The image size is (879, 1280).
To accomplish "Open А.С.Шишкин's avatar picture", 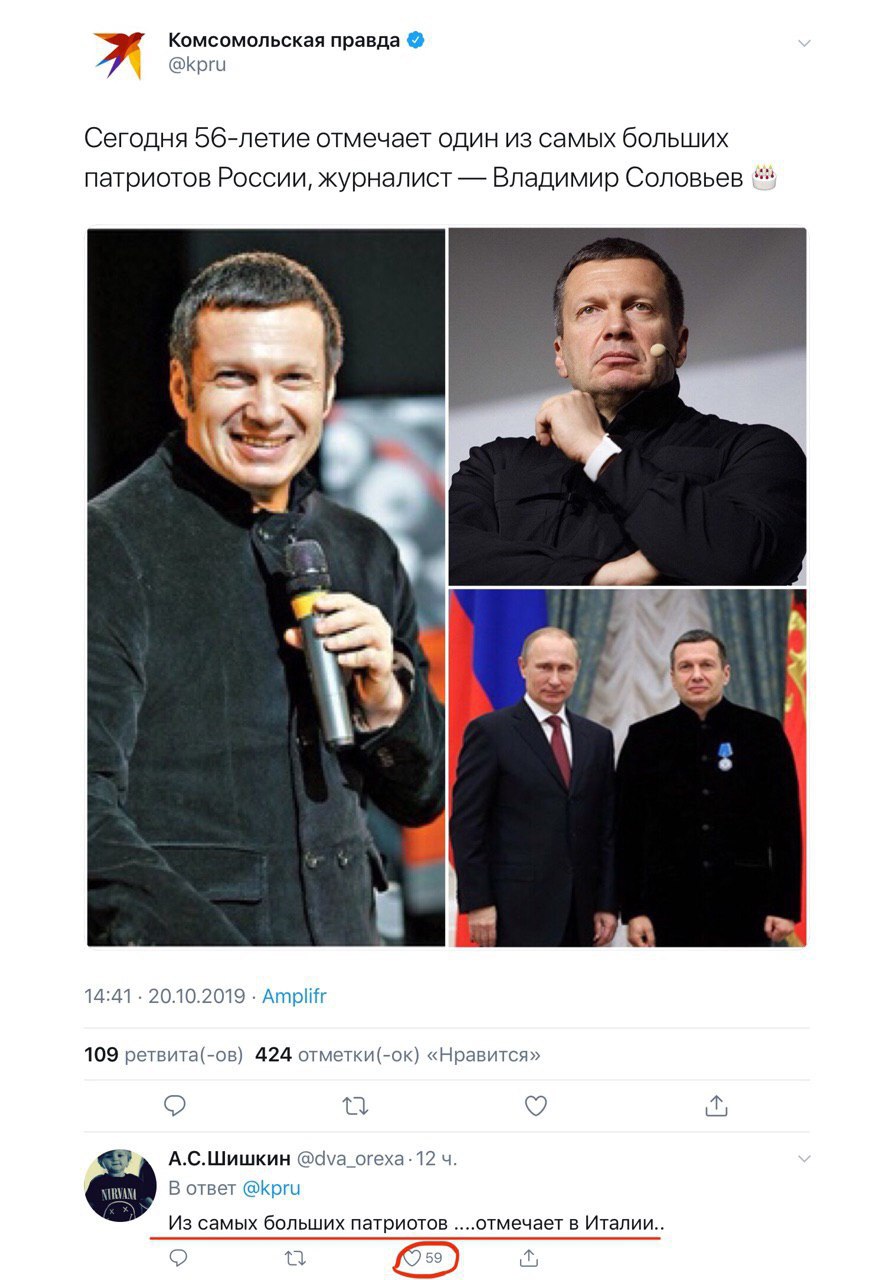I will 119,1185.
